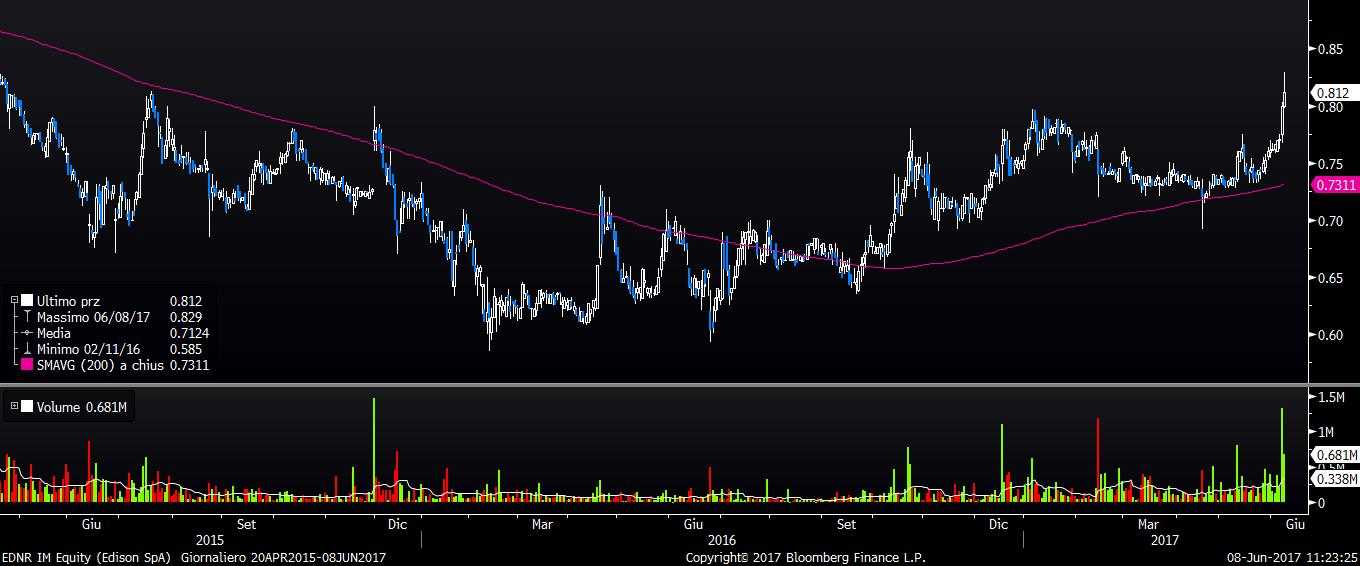Select the Ultimo prz legend label
The width and height of the screenshot is (1360, 566).
(x=68, y=300)
